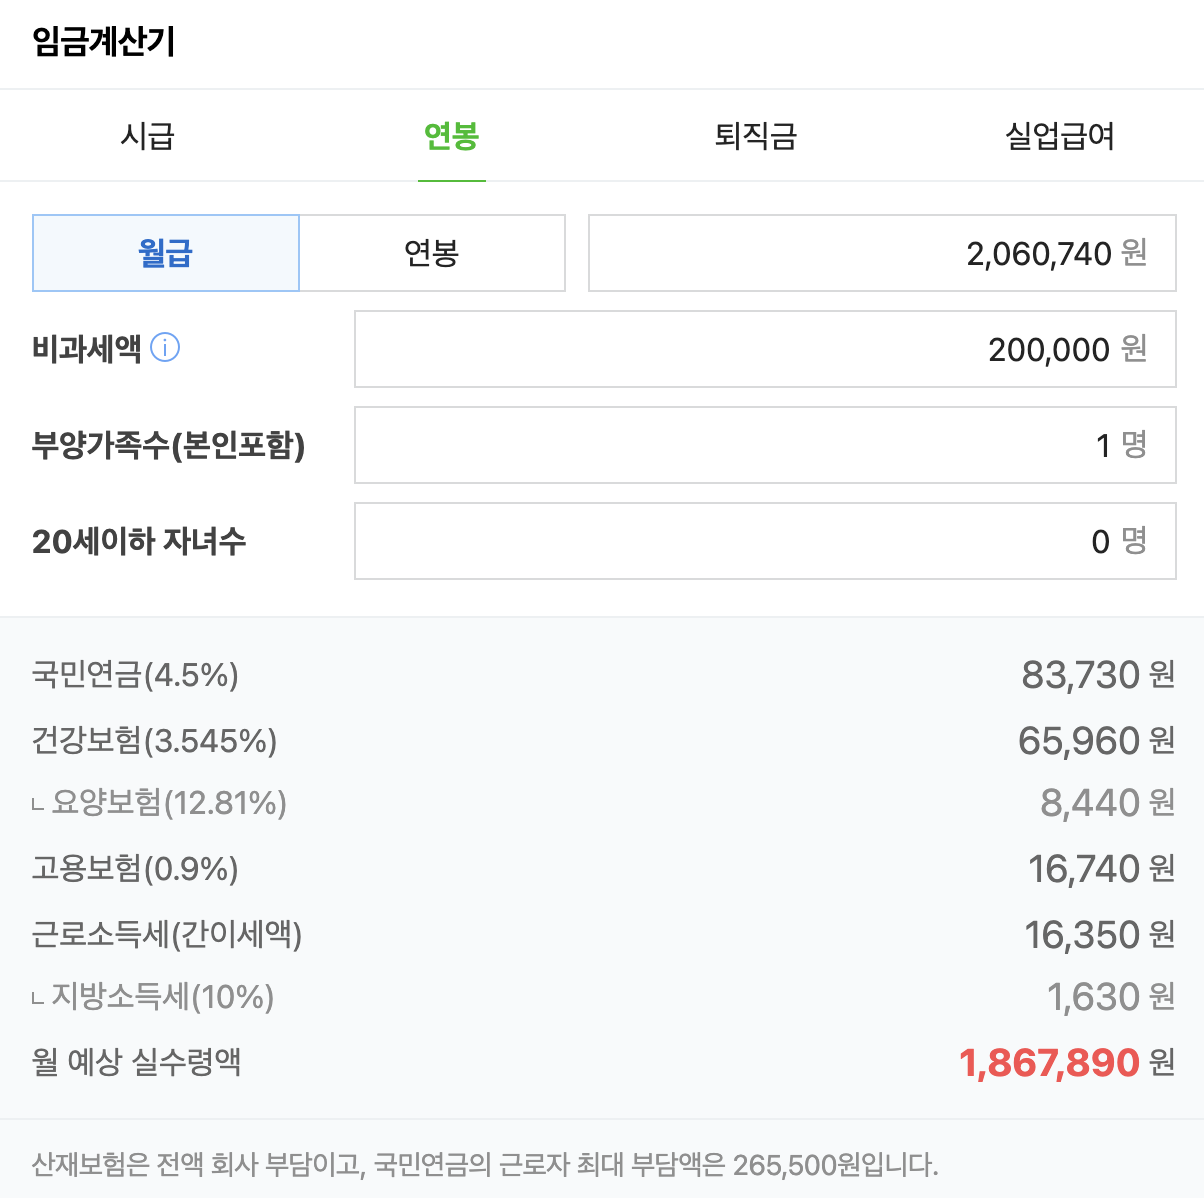Click the 부양가족수 input field
This screenshot has height=1198, width=1204.
pos(765,445)
